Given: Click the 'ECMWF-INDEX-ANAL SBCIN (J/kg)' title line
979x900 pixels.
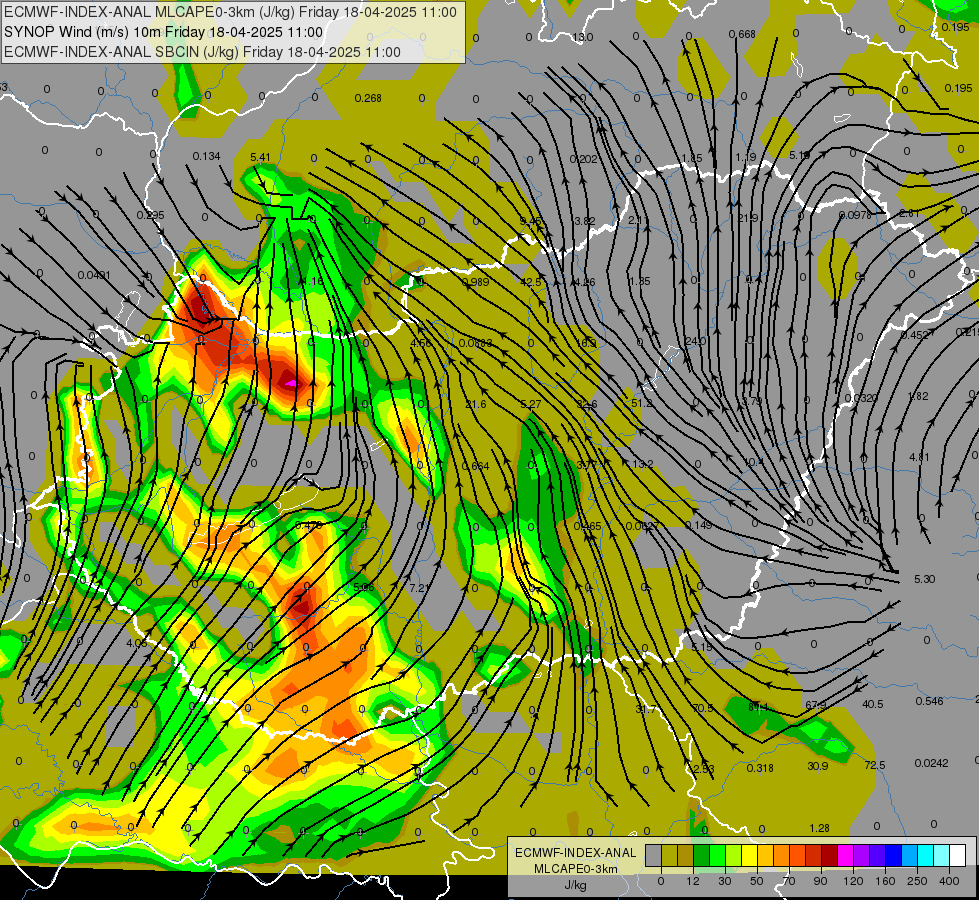Looking at the screenshot, I should coord(121,52).
